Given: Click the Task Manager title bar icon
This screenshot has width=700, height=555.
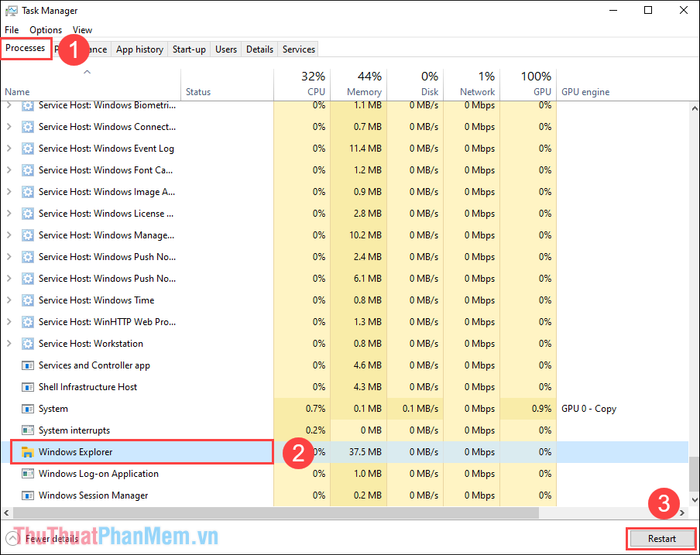Looking at the screenshot, I should click(11, 10).
